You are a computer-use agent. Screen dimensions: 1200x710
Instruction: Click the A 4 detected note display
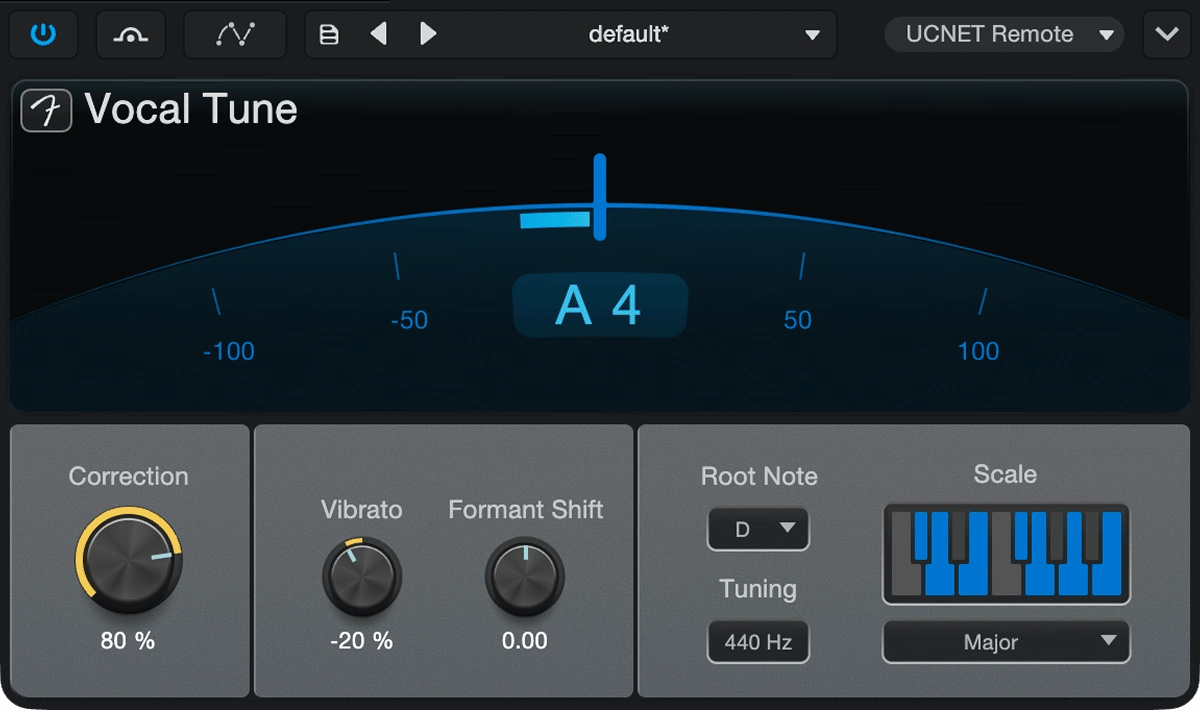[600, 305]
